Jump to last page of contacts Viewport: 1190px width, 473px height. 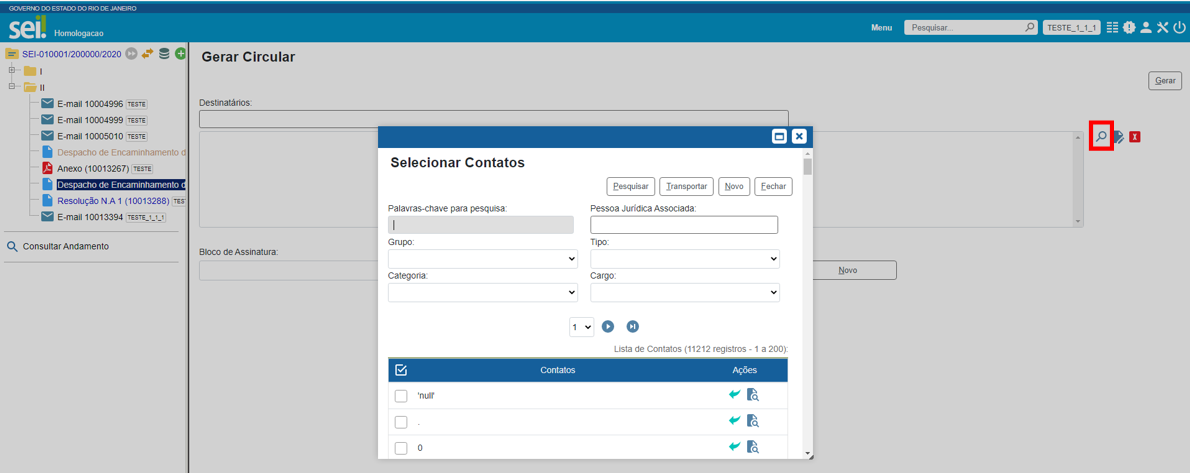pyautogui.click(x=633, y=327)
